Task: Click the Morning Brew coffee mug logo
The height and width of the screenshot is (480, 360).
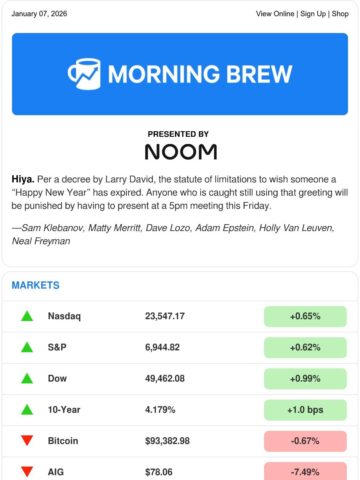Action: click(84, 74)
